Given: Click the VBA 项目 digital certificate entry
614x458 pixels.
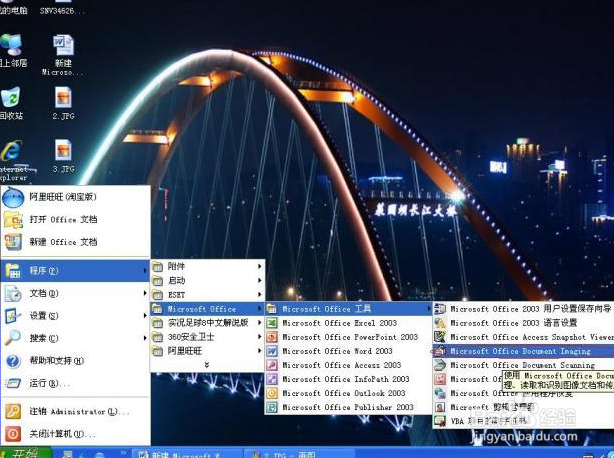Looking at the screenshot, I should pos(524,421).
